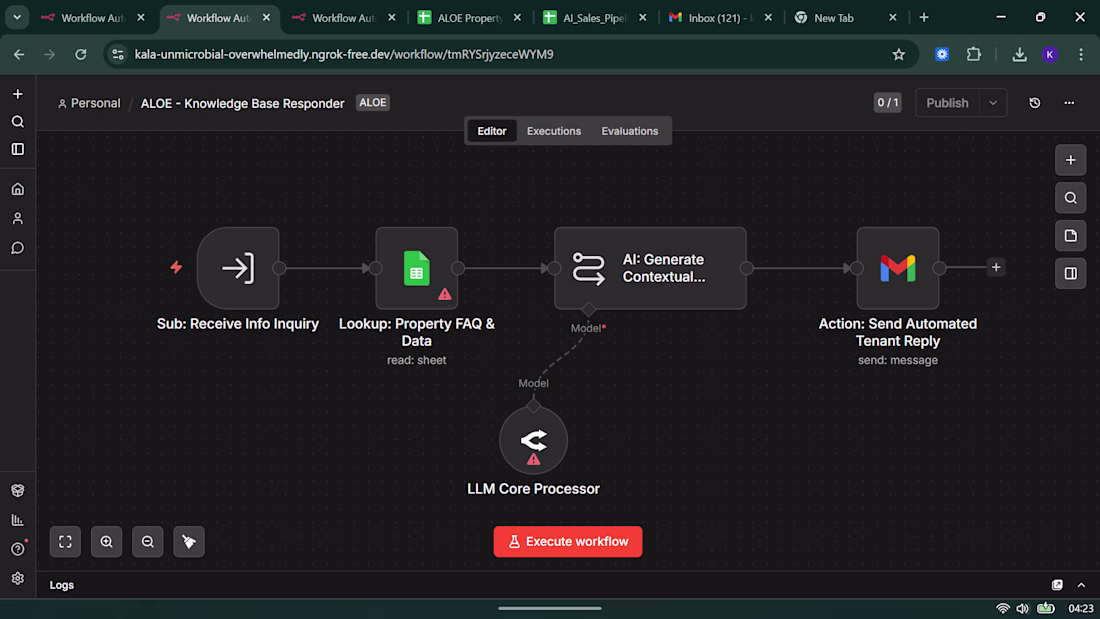Open a new browser tab with plus
This screenshot has height=619, width=1100.
pyautogui.click(x=924, y=18)
